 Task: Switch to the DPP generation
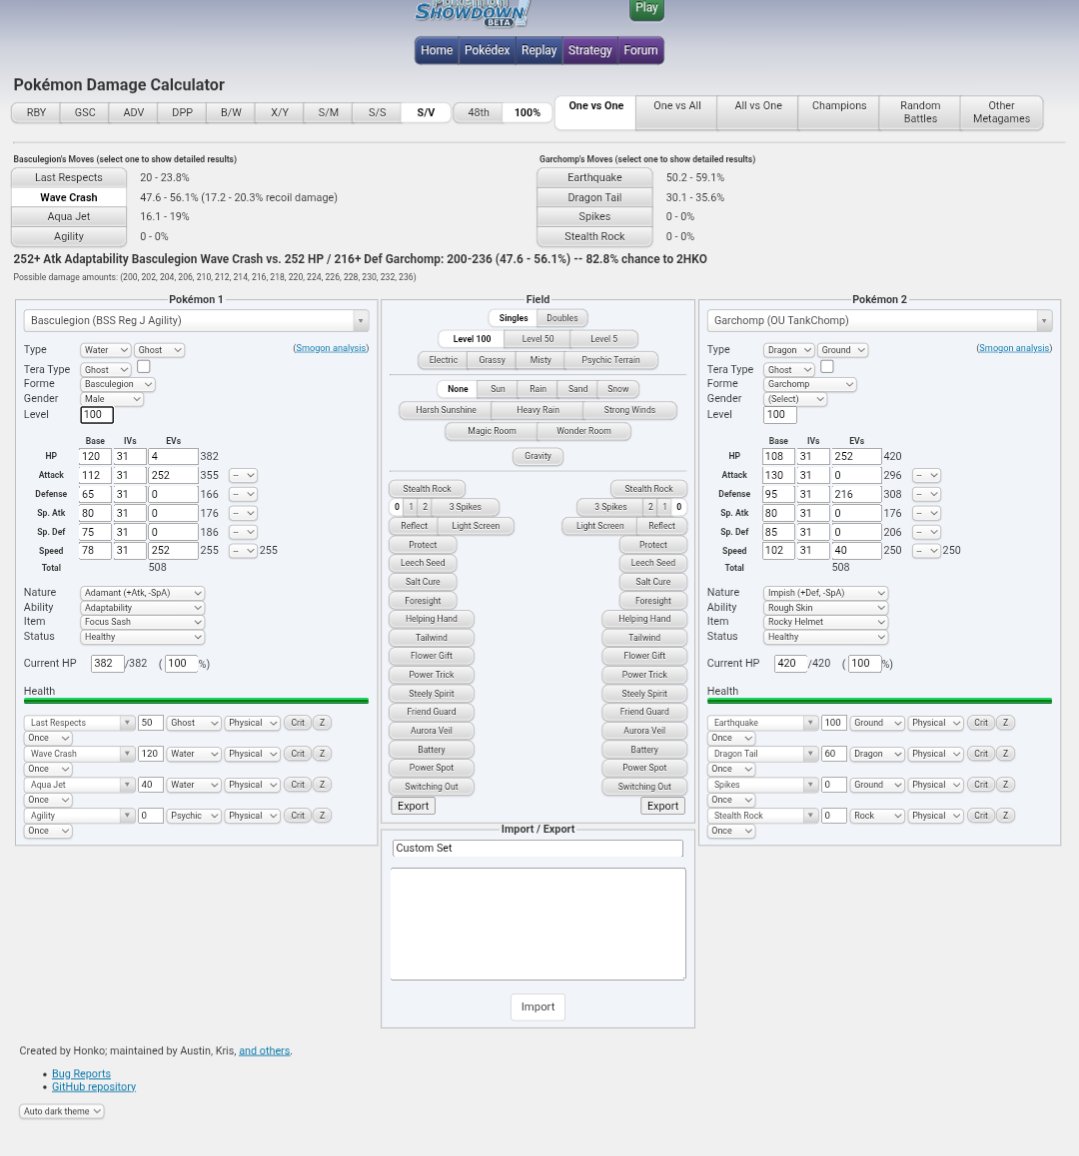click(182, 112)
